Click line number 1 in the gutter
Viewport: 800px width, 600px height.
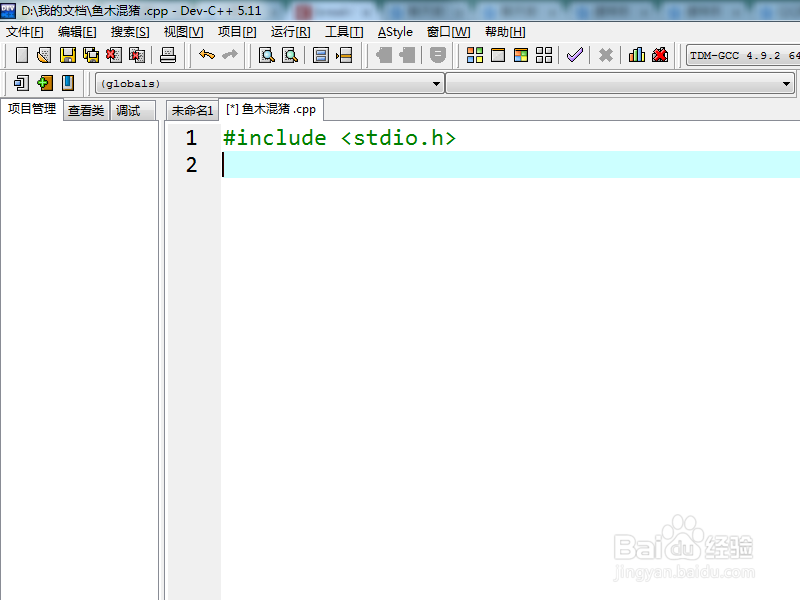(x=191, y=138)
